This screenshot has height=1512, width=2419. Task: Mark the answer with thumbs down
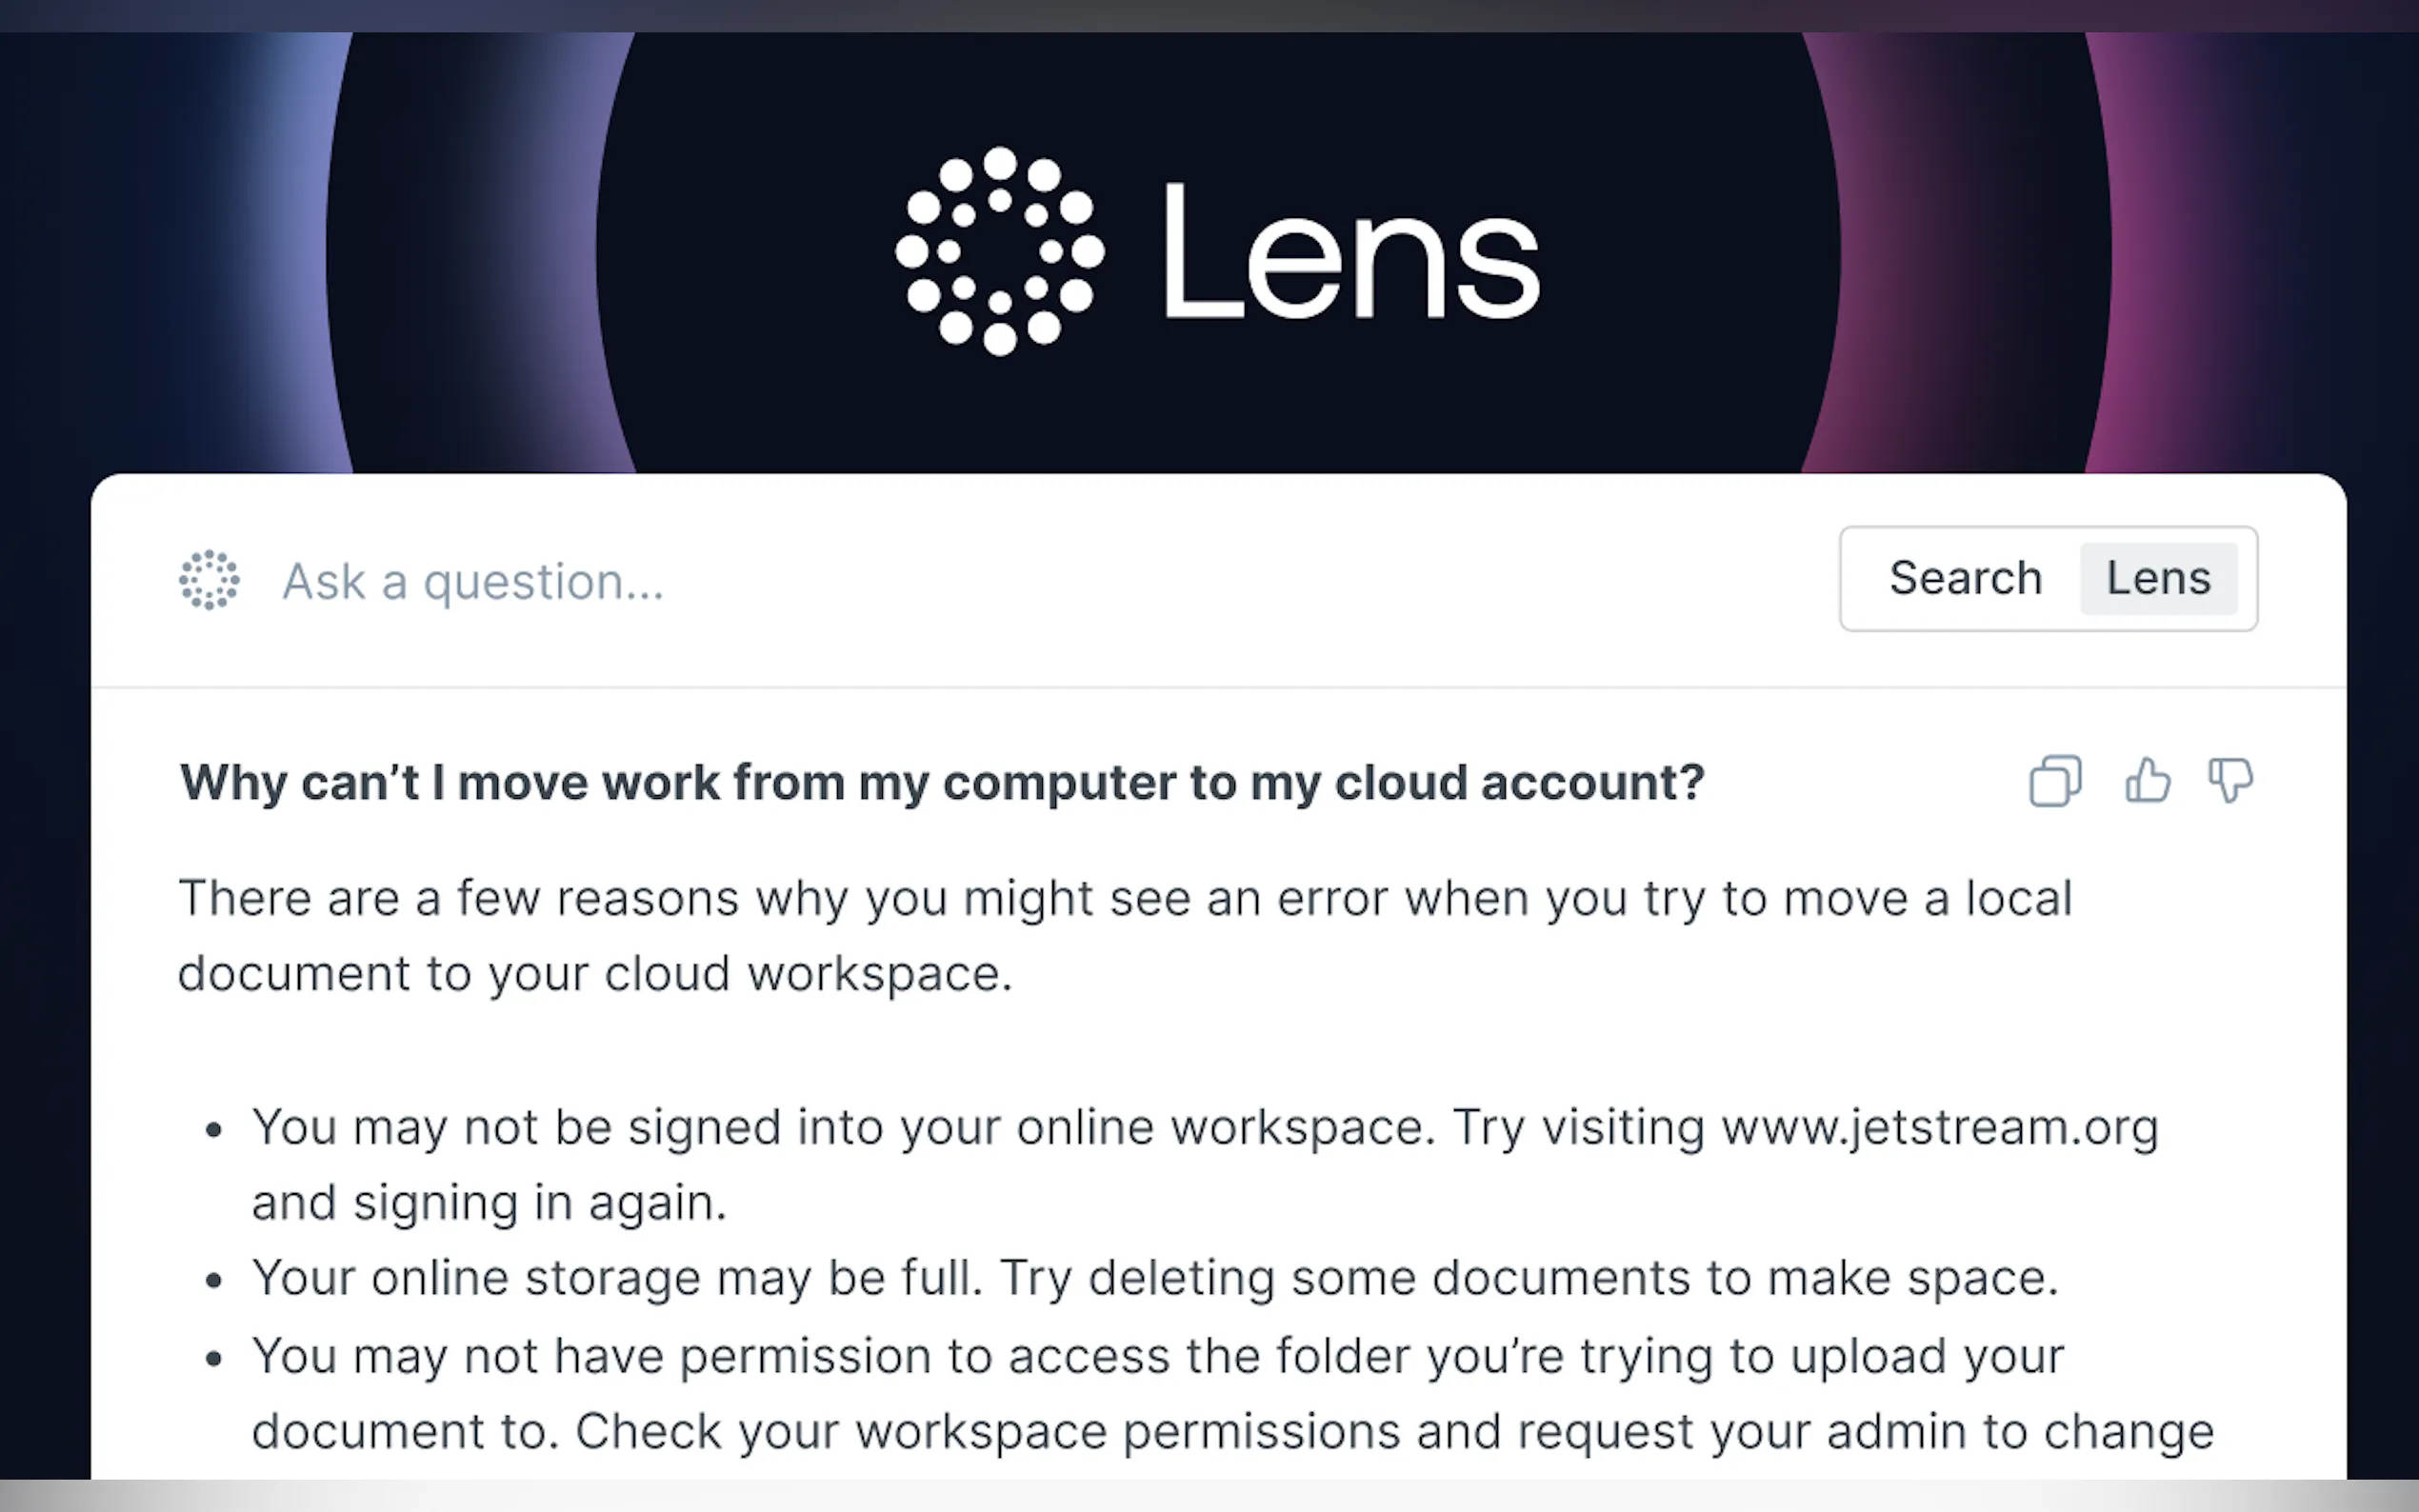(x=2230, y=781)
